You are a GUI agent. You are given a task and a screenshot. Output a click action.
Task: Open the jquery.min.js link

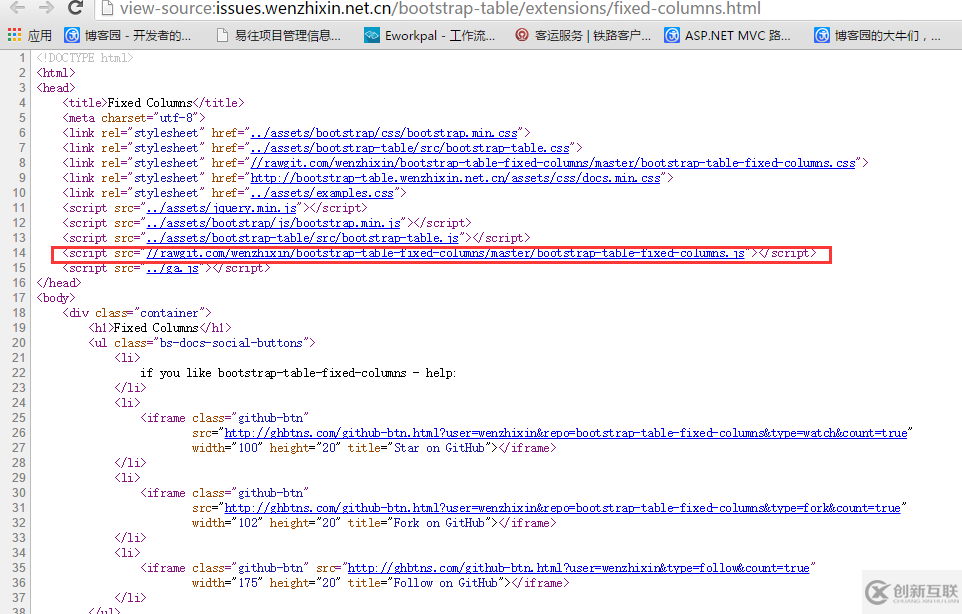[221, 208]
